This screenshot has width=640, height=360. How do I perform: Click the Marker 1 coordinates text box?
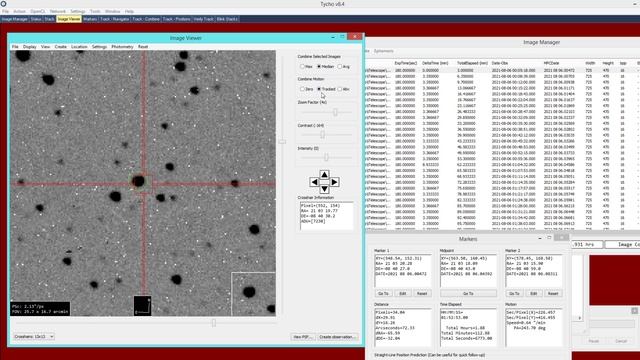click(403, 271)
